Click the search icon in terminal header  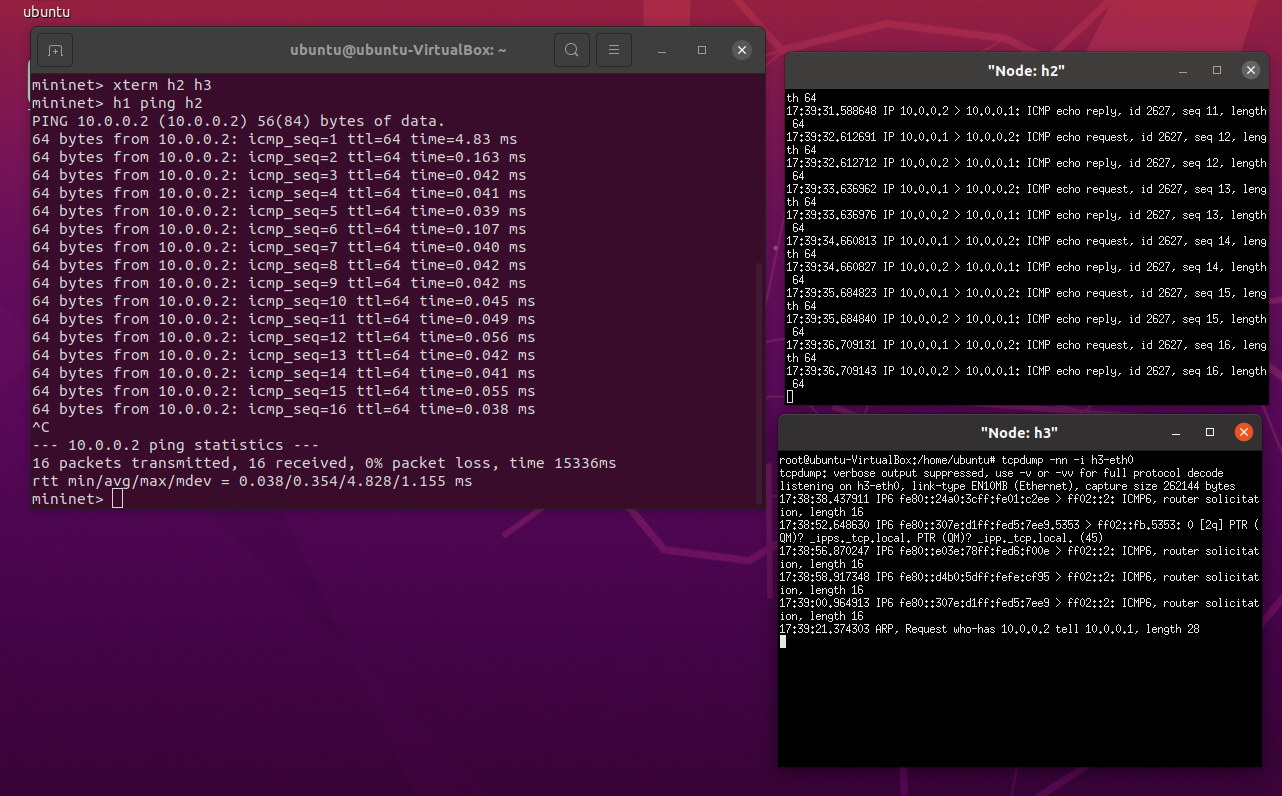click(571, 50)
